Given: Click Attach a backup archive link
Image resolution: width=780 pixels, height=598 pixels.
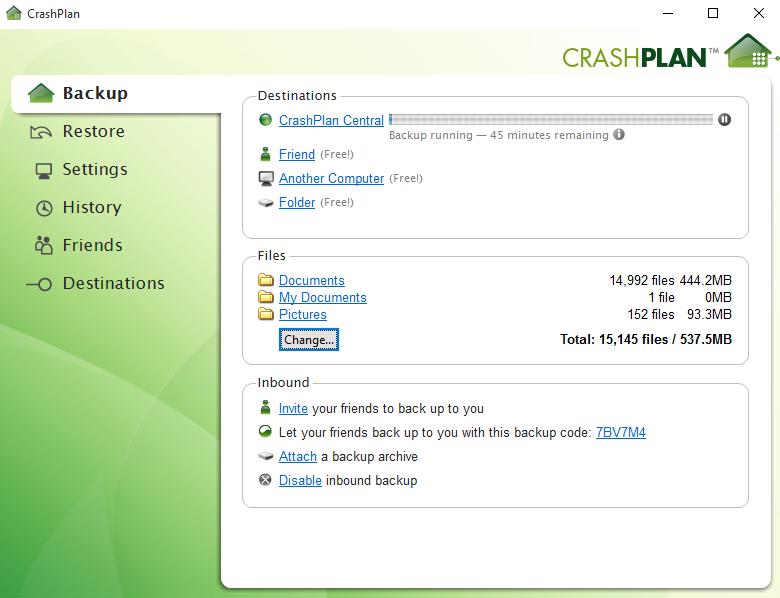Looking at the screenshot, I should click(298, 456).
